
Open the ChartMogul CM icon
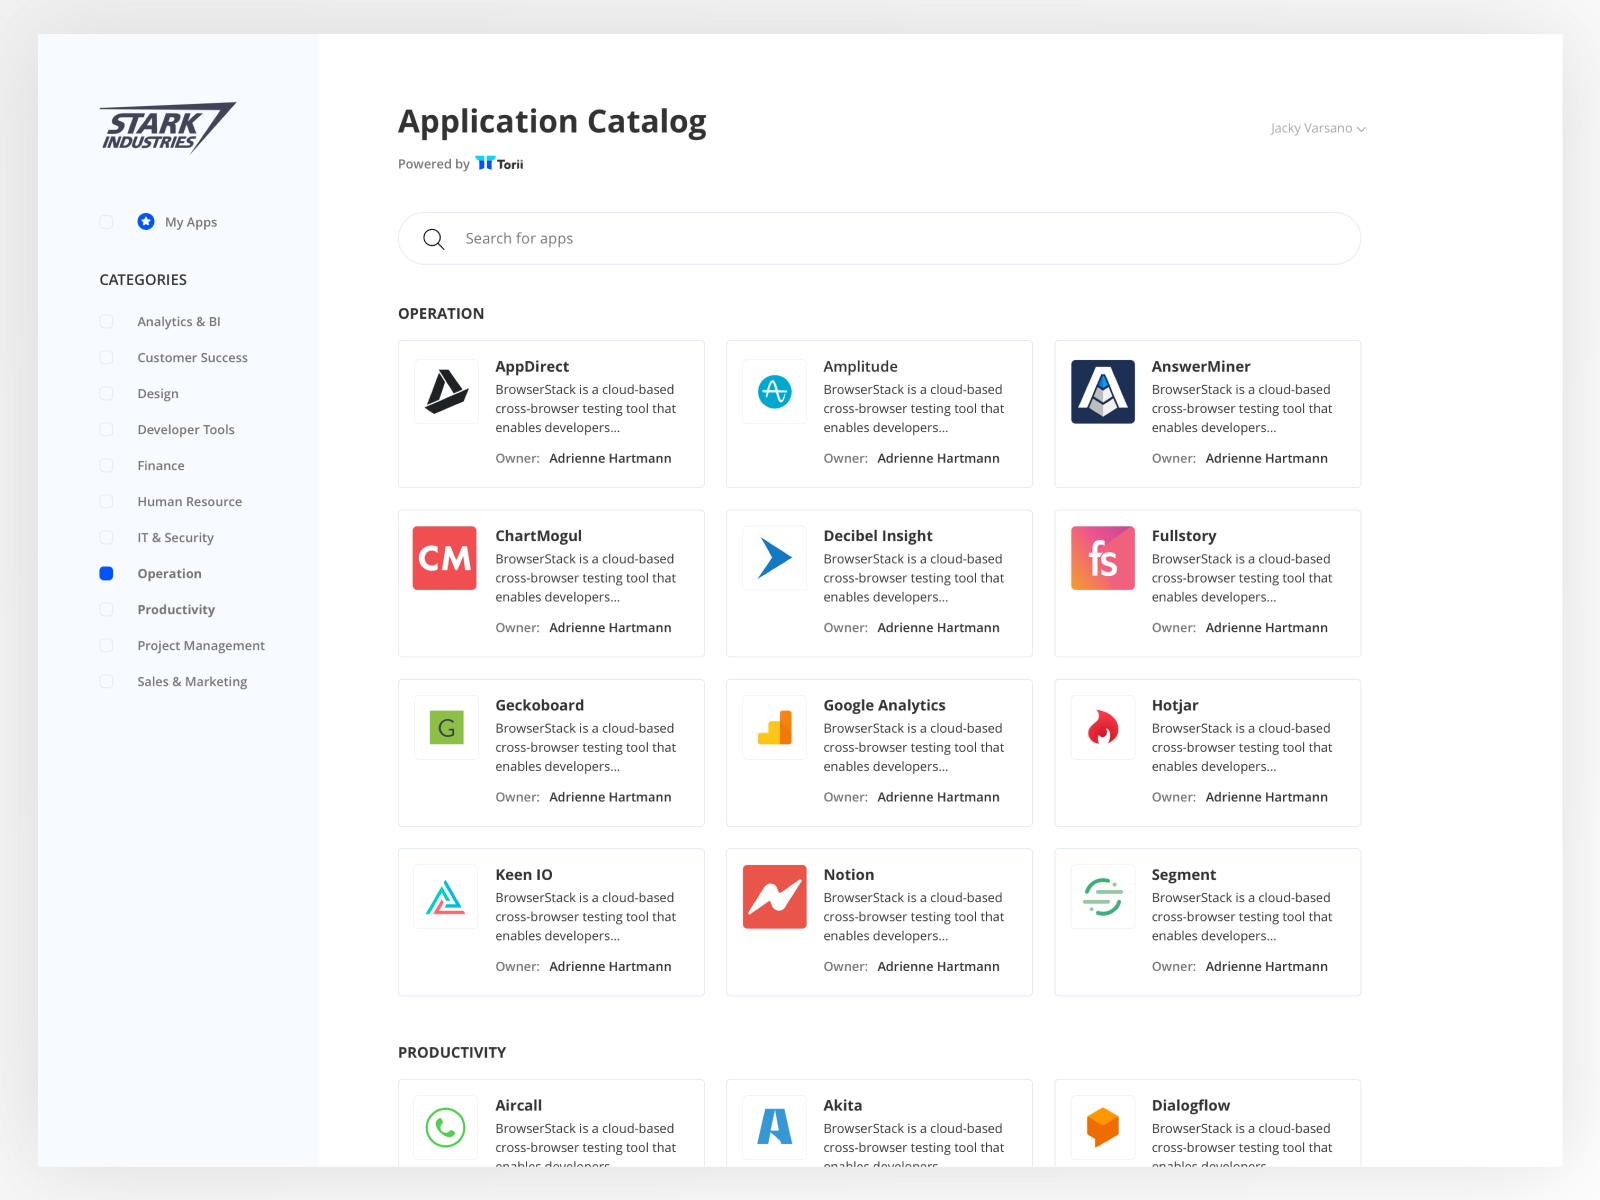click(445, 558)
